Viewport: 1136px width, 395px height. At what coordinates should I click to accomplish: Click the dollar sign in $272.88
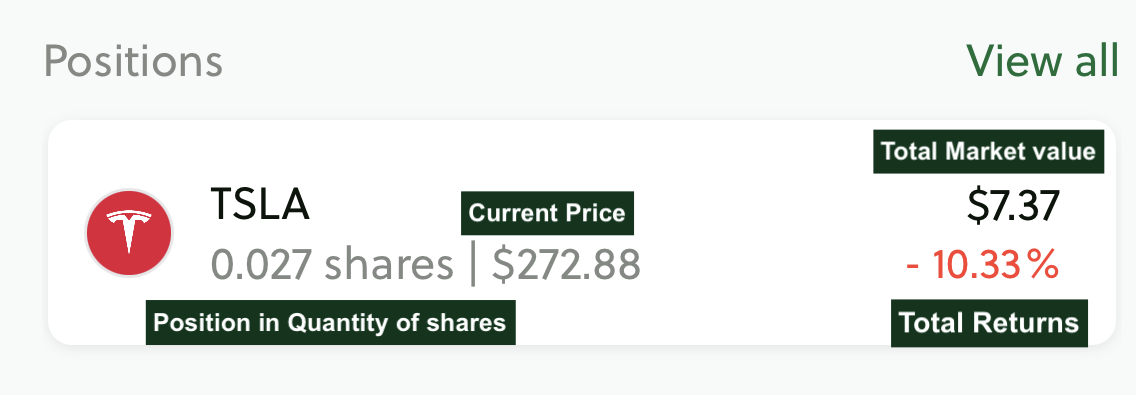(x=503, y=265)
